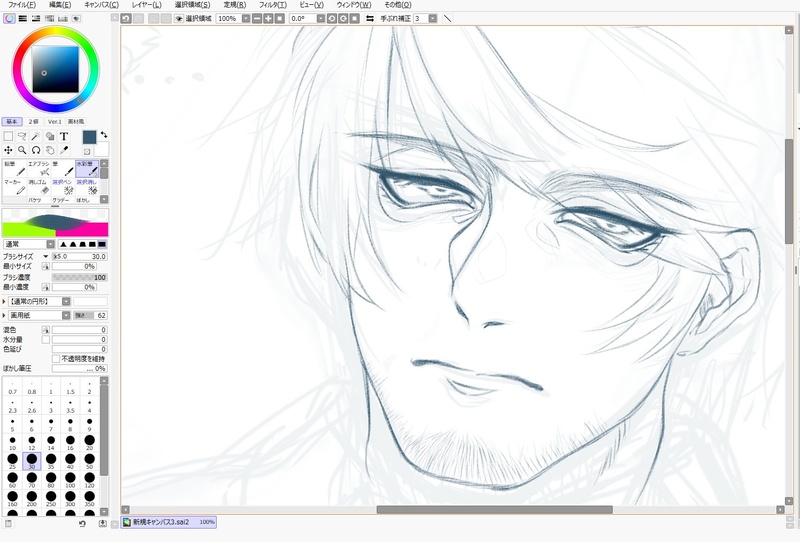The height and width of the screenshot is (542, 800).
Task: Toggle straight line drawing mode
Action: (x=447, y=18)
